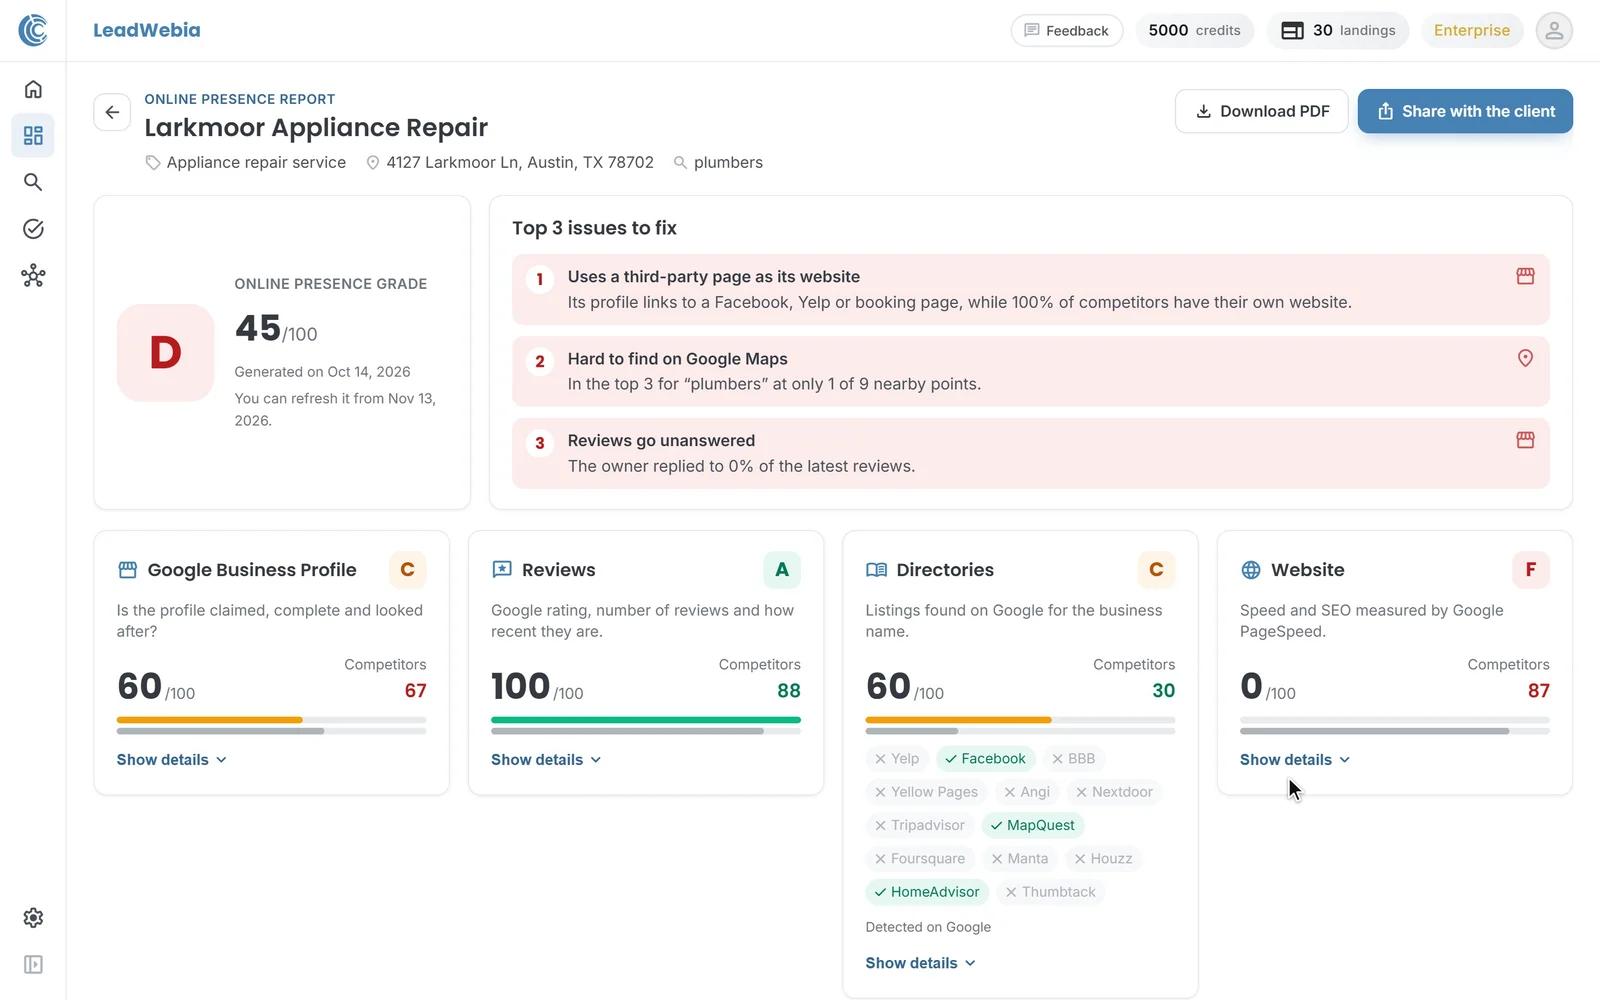Click map pin icon on Google Maps issue

click(x=1525, y=358)
